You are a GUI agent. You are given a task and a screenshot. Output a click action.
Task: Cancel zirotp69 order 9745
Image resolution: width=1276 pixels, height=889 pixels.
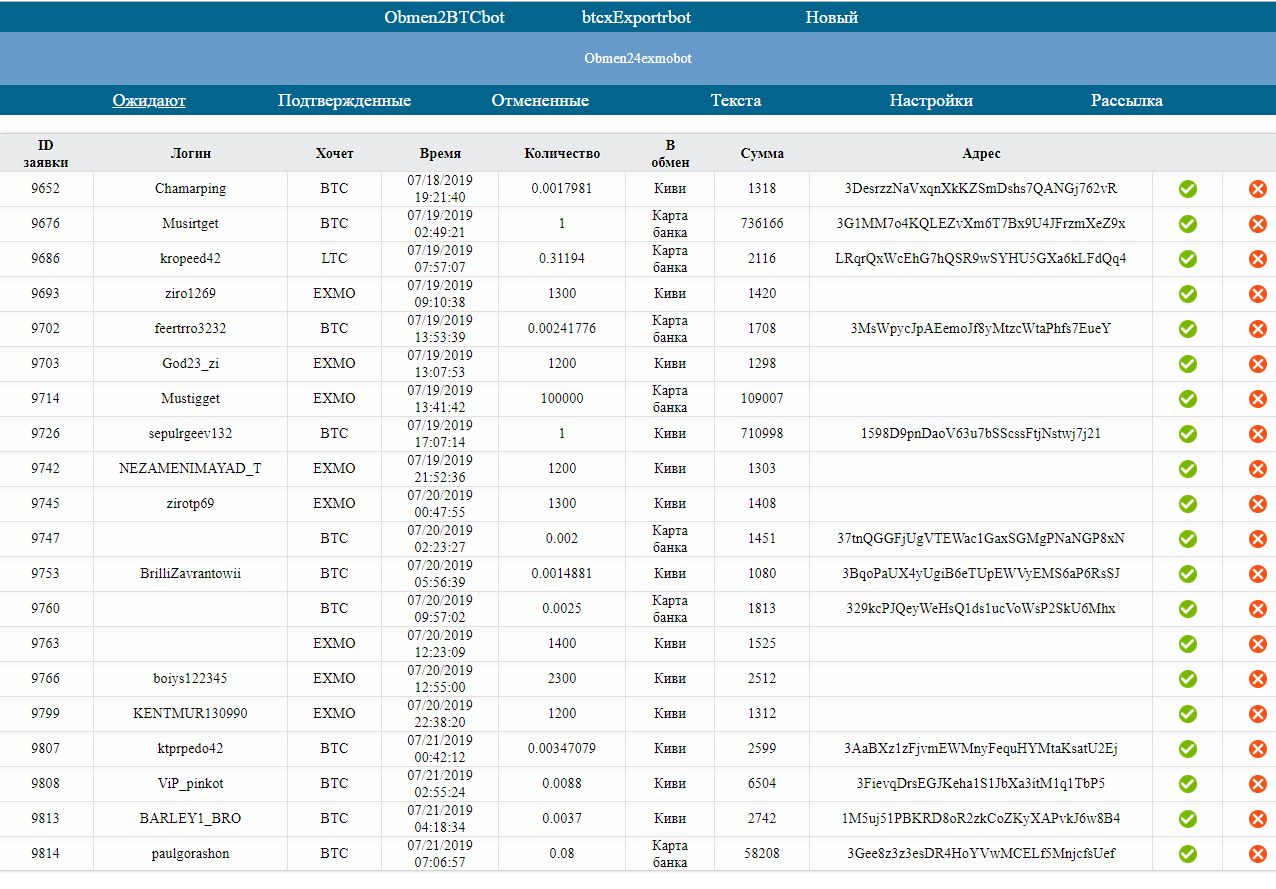(1258, 504)
